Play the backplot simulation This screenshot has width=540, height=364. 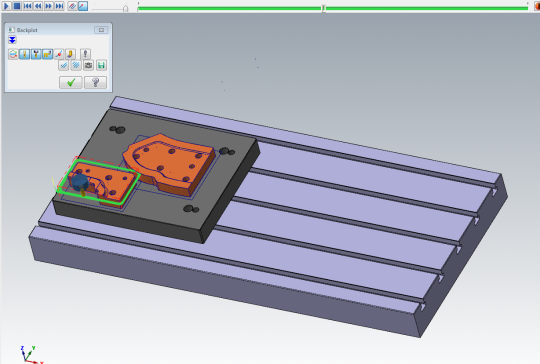(7, 6)
